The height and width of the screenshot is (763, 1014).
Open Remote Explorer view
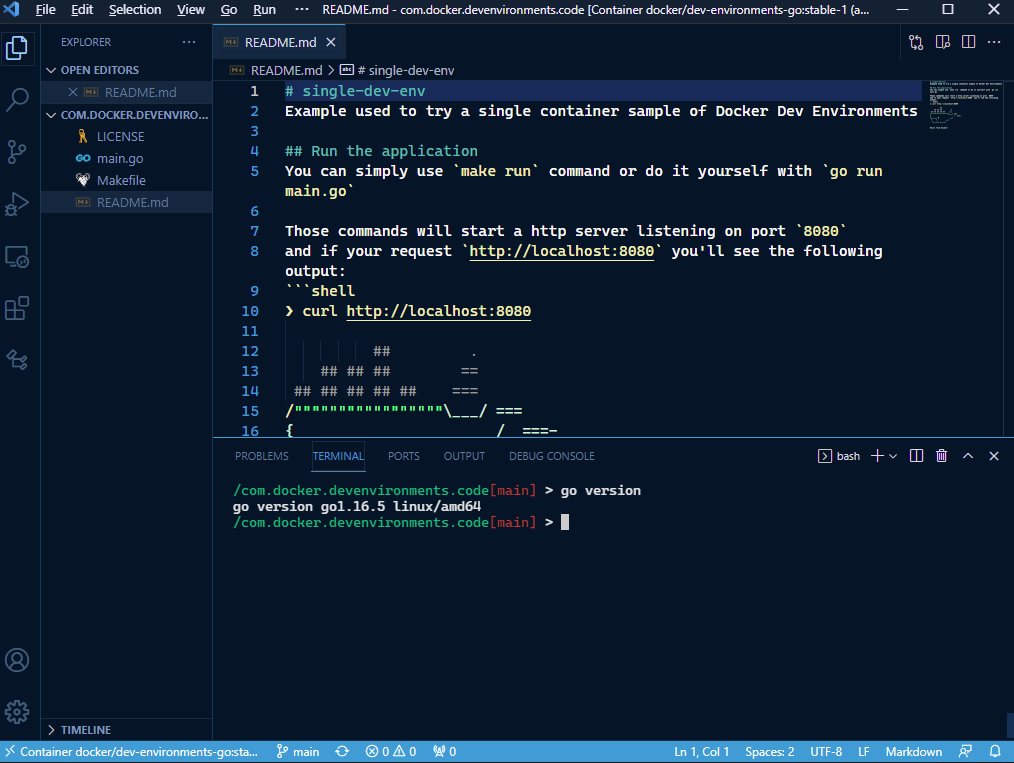coord(17,257)
